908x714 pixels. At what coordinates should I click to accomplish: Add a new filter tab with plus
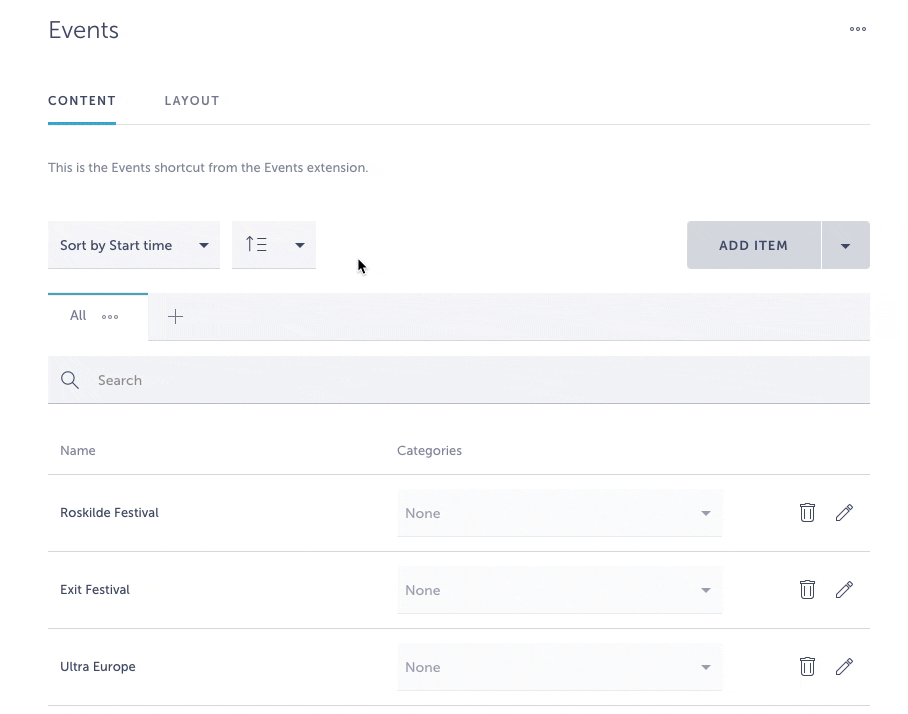point(175,317)
